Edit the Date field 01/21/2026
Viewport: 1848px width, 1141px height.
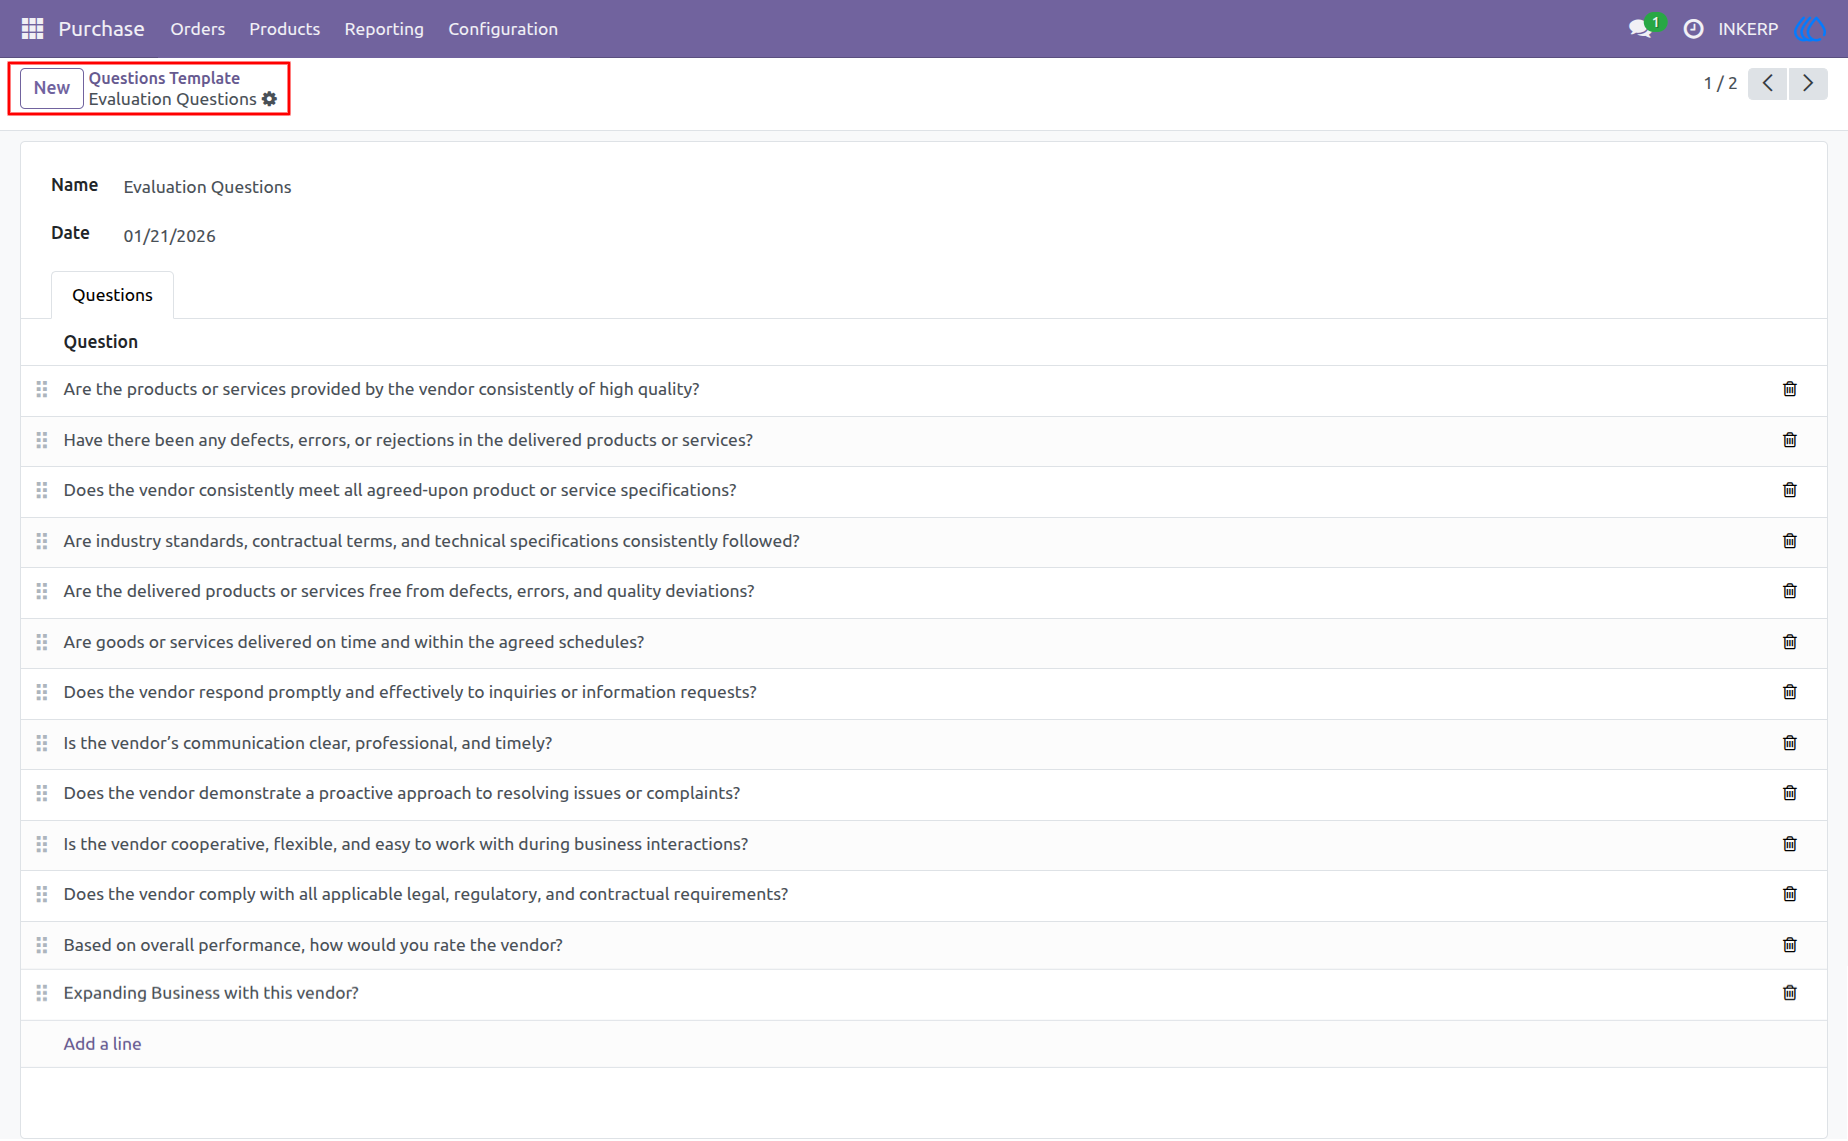pyautogui.click(x=169, y=236)
